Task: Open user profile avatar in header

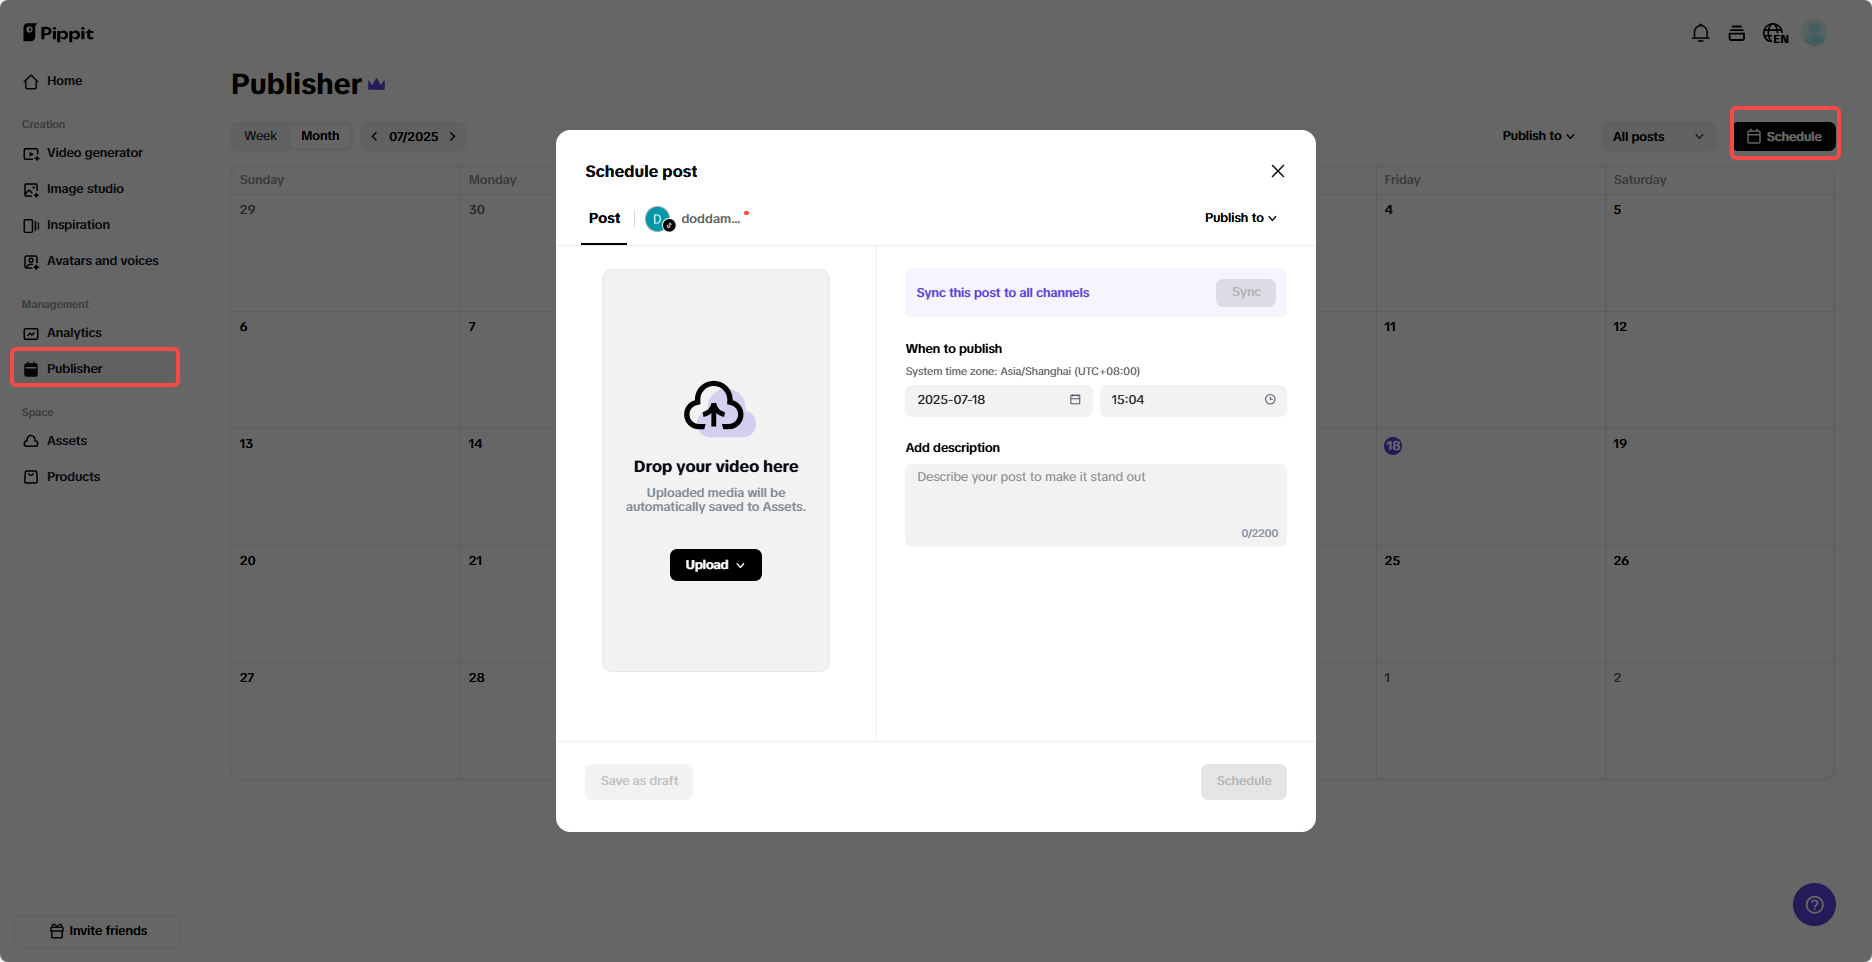Action: click(1815, 33)
